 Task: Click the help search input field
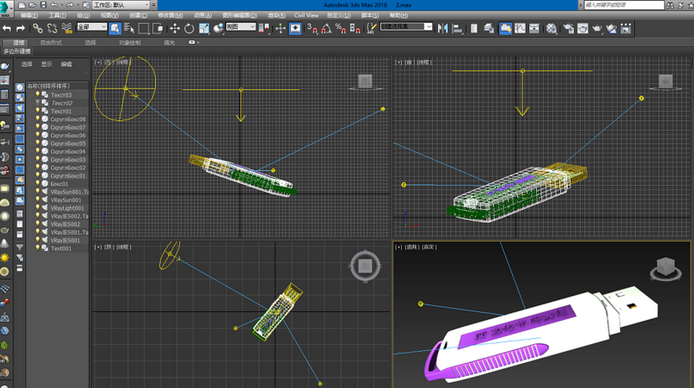[x=624, y=5]
